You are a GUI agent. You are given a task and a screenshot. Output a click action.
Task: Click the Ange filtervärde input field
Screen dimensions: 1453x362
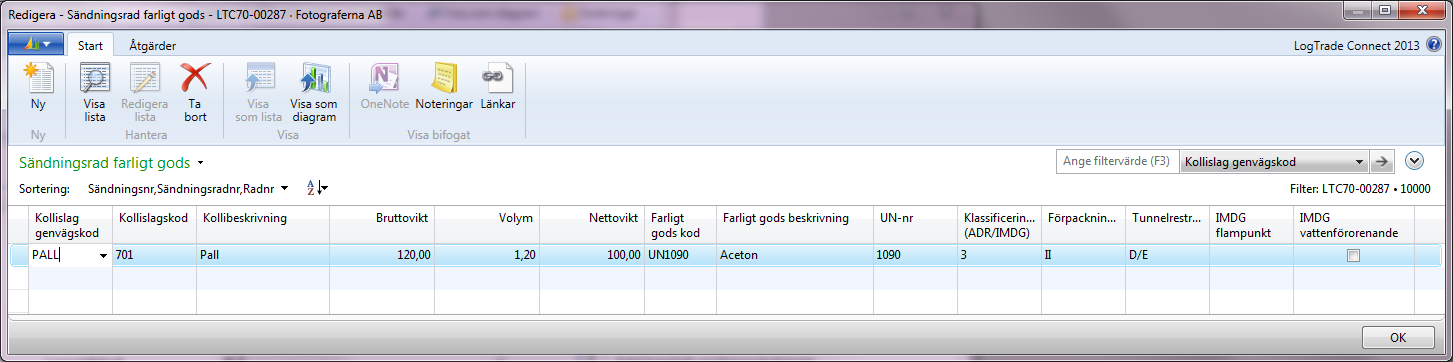pos(1117,162)
